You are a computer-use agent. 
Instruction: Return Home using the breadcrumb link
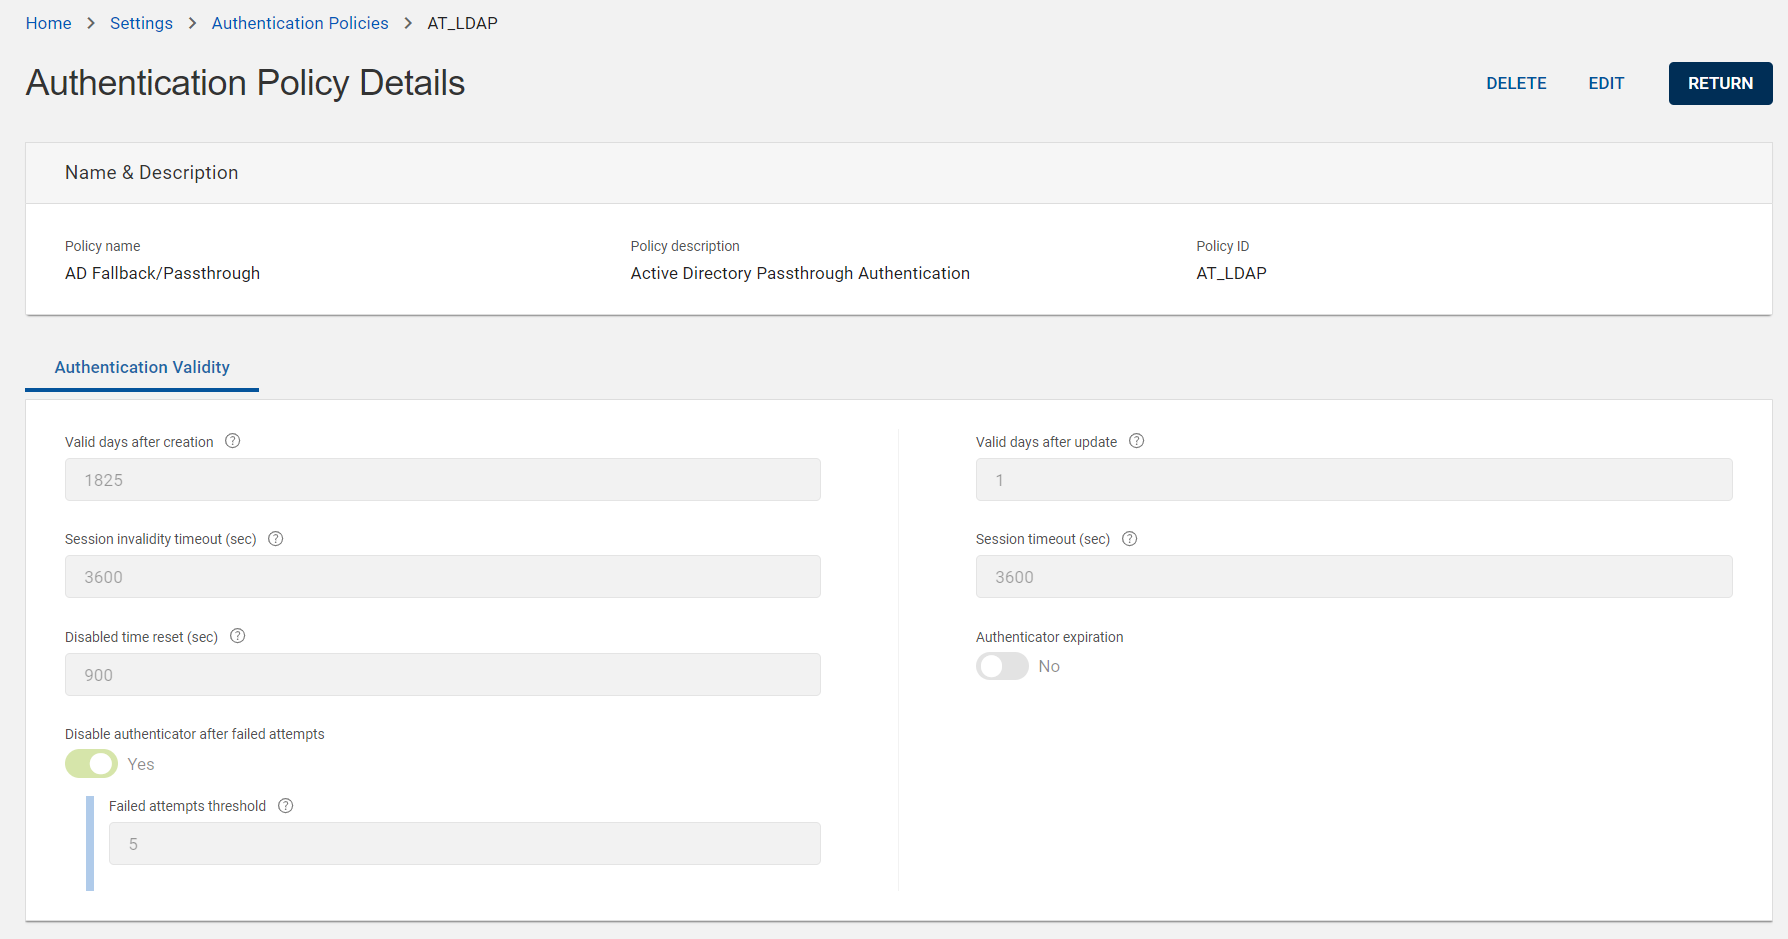click(48, 22)
